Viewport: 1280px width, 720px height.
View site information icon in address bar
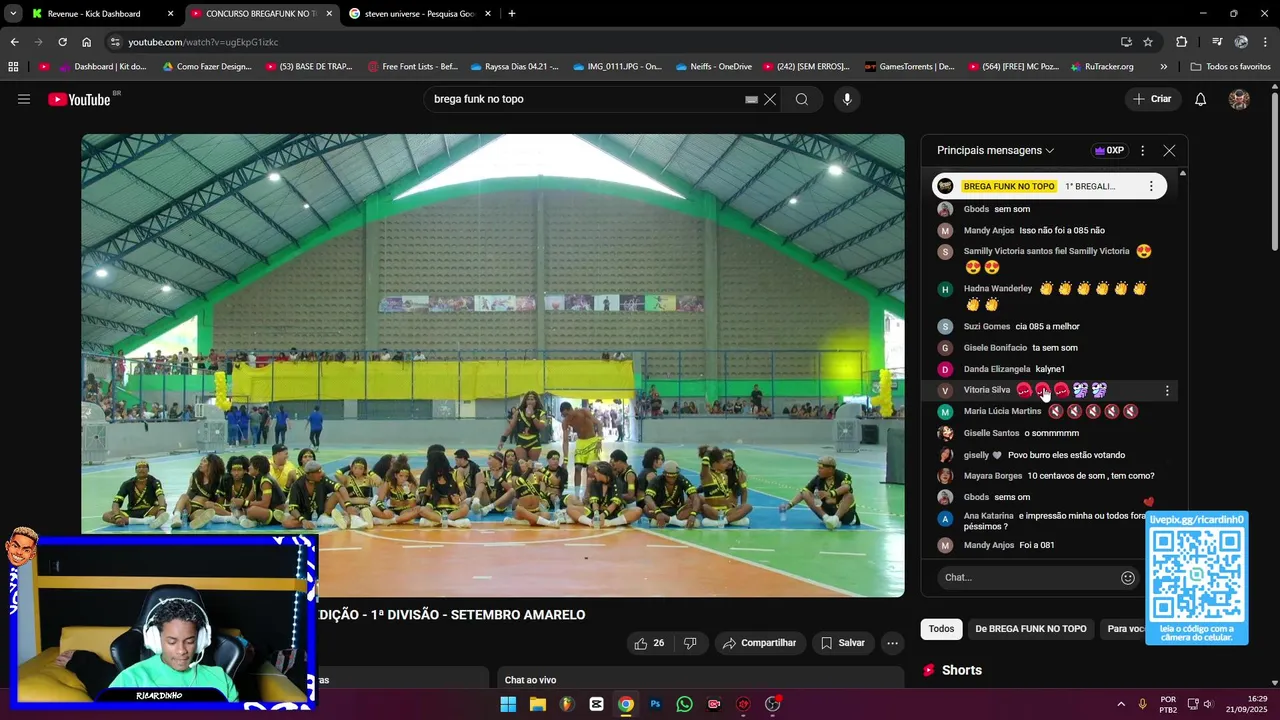point(115,42)
